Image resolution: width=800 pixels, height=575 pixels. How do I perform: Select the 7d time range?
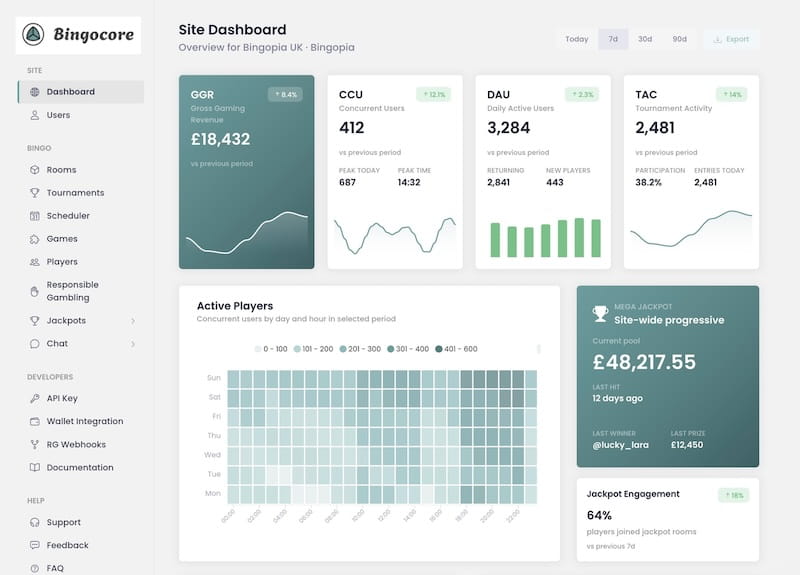[613, 39]
